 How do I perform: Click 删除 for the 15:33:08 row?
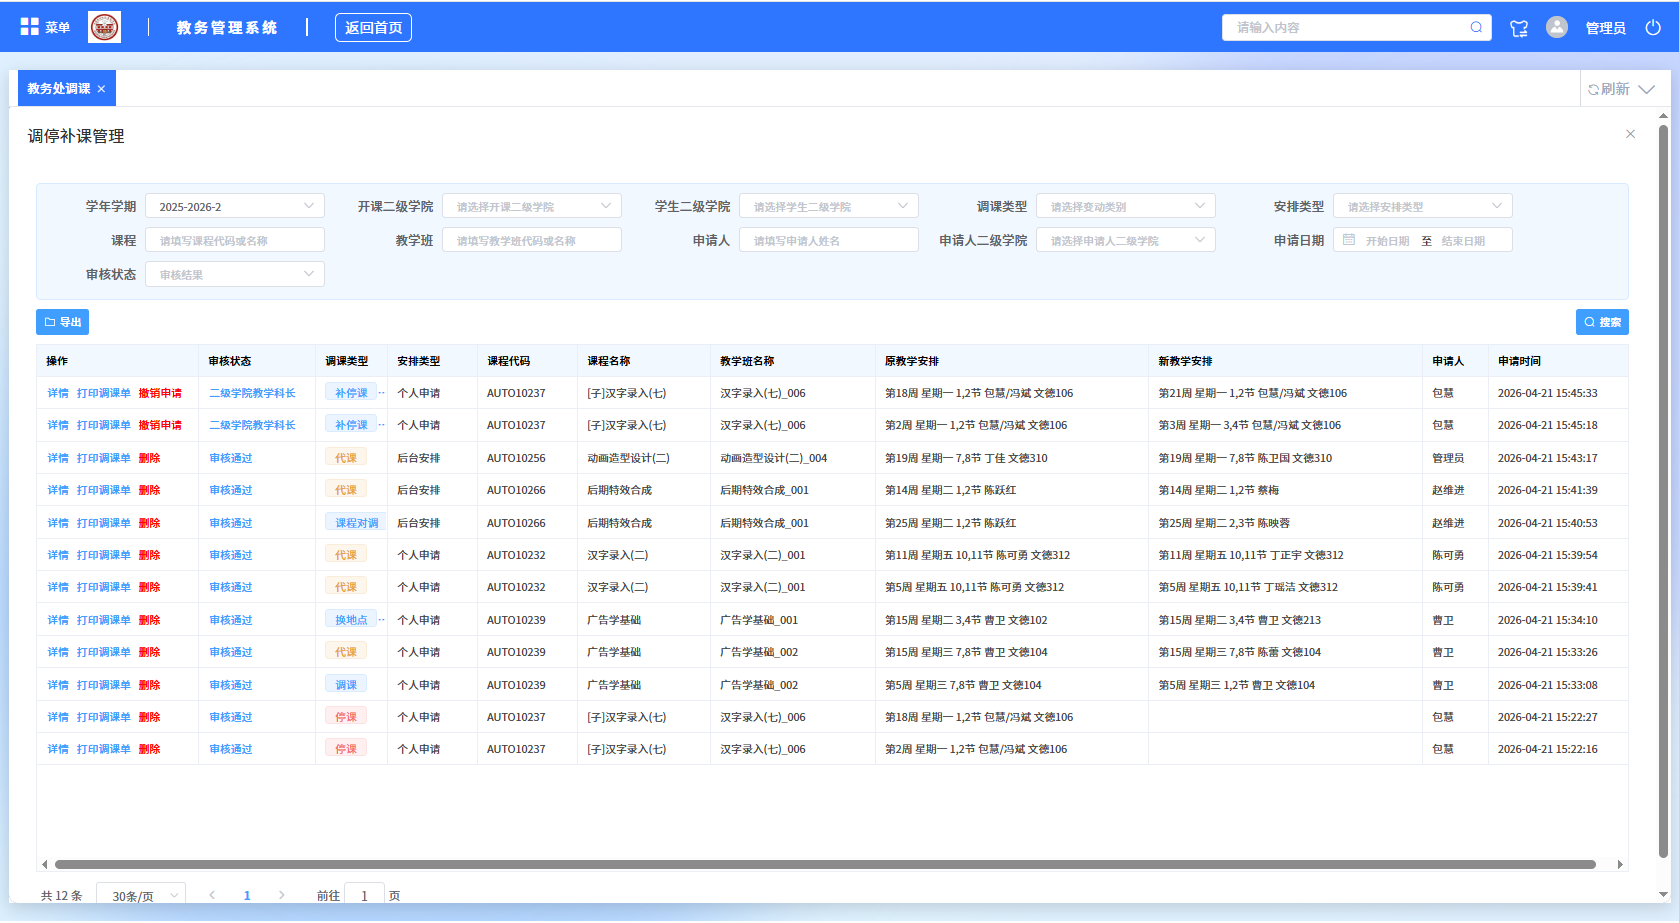[x=149, y=685]
